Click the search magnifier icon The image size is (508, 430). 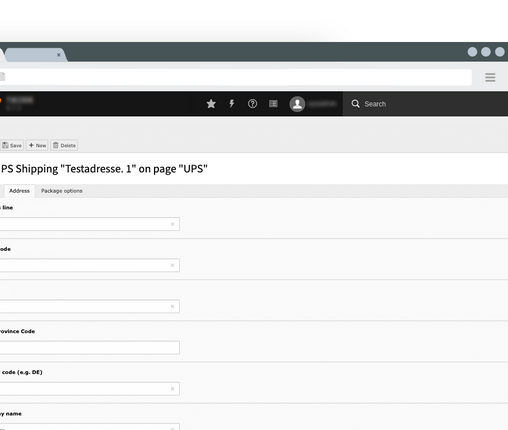355,104
